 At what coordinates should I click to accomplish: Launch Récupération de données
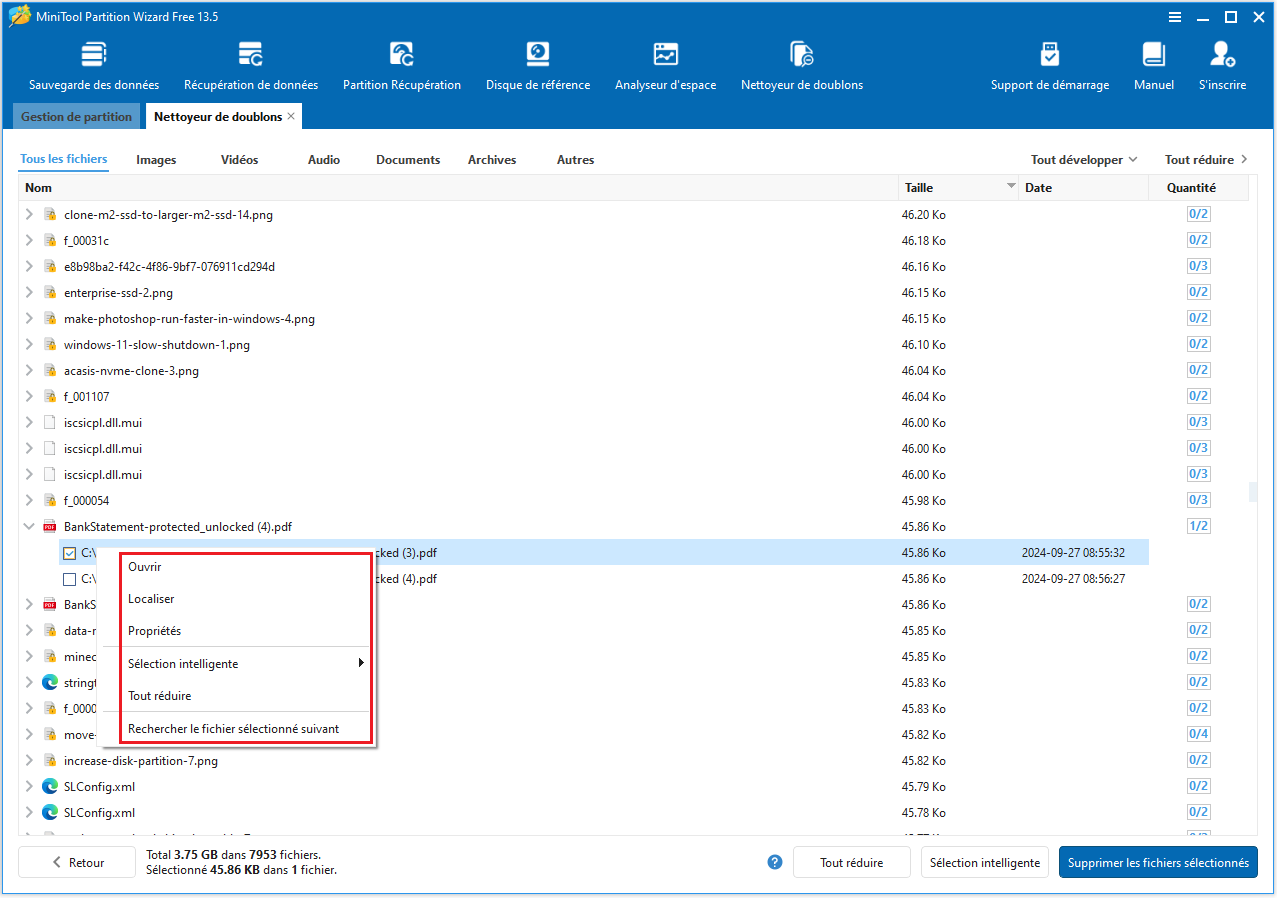[250, 63]
